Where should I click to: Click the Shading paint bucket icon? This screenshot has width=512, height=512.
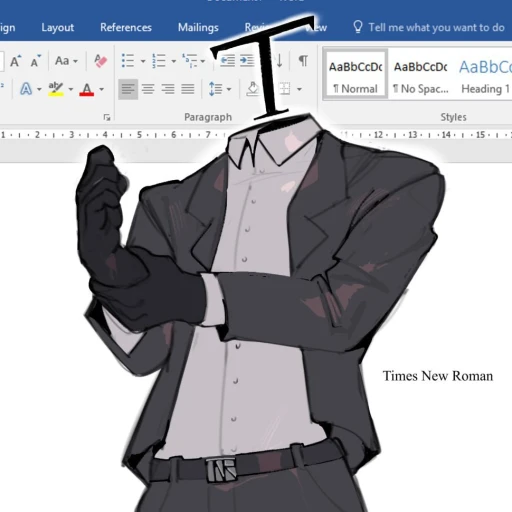(x=253, y=89)
